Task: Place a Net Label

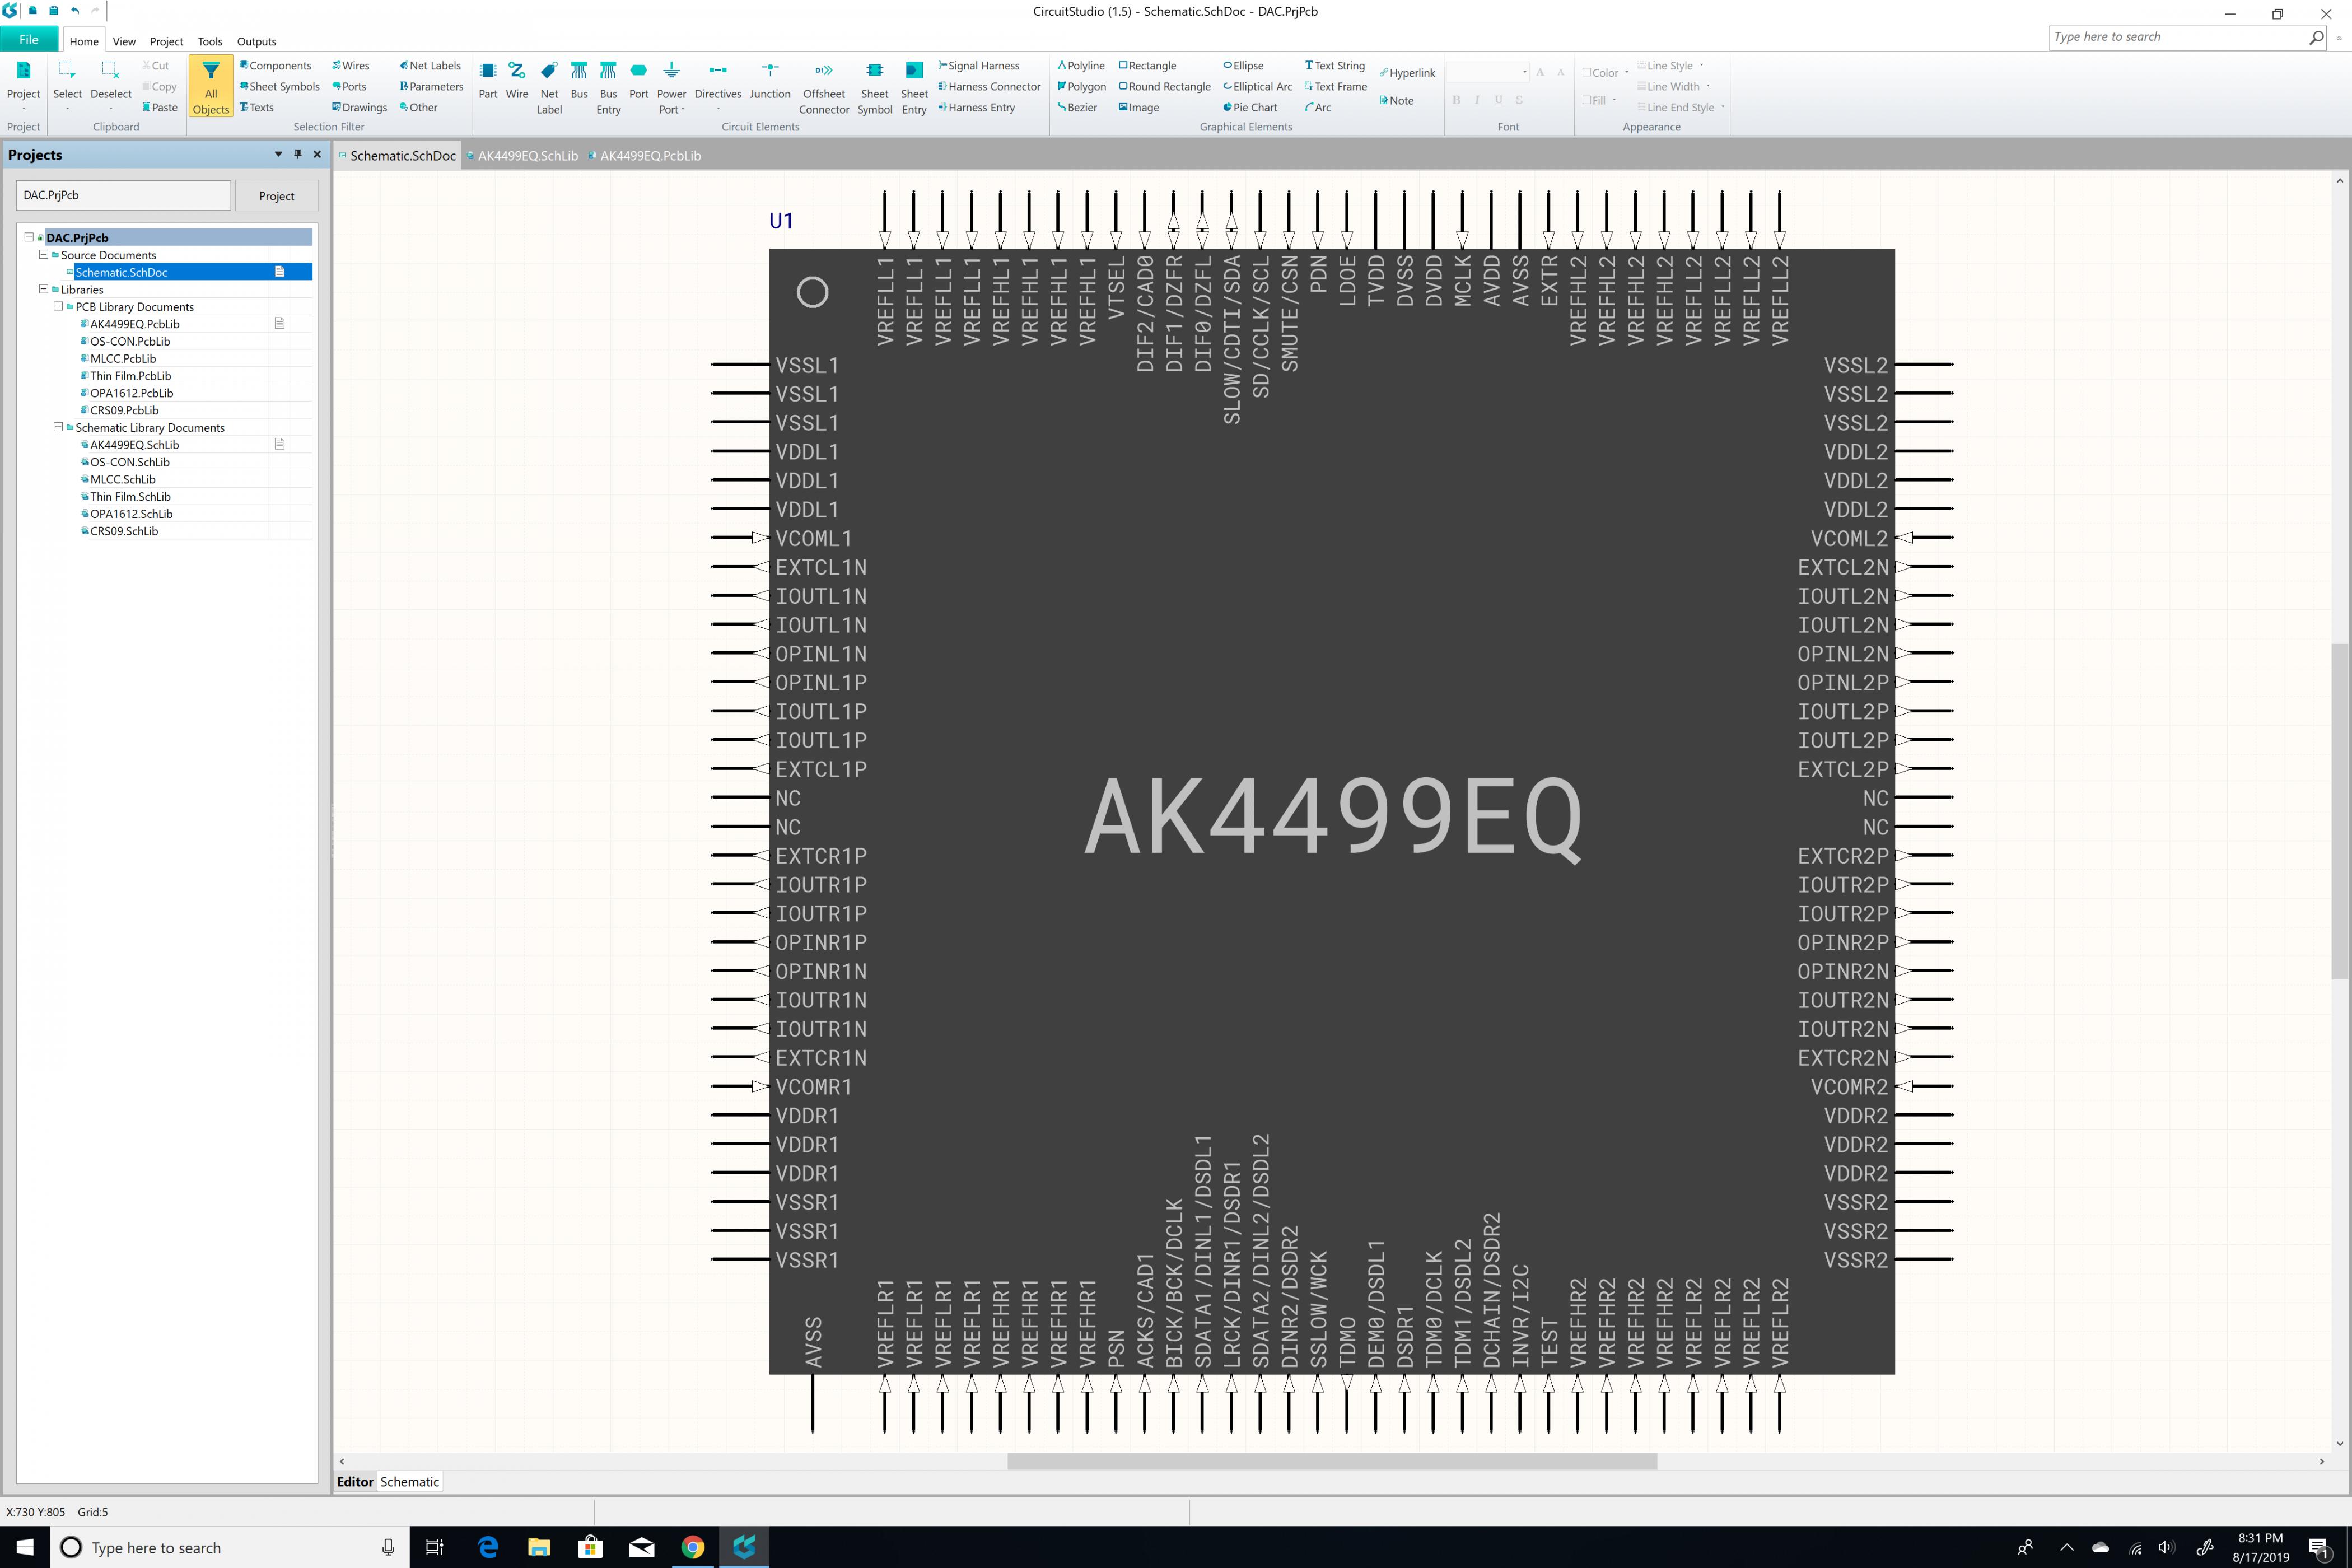Action: coord(549,88)
